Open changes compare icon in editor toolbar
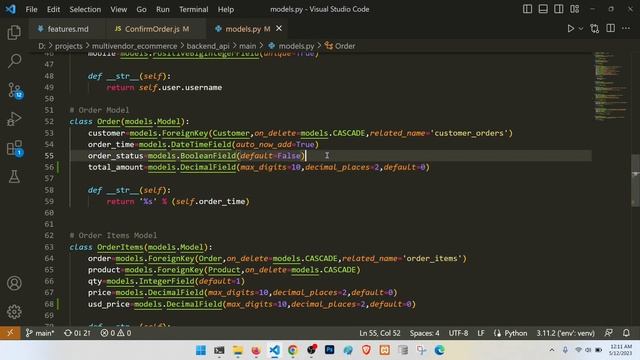This screenshot has width=640, height=360. (x=595, y=29)
